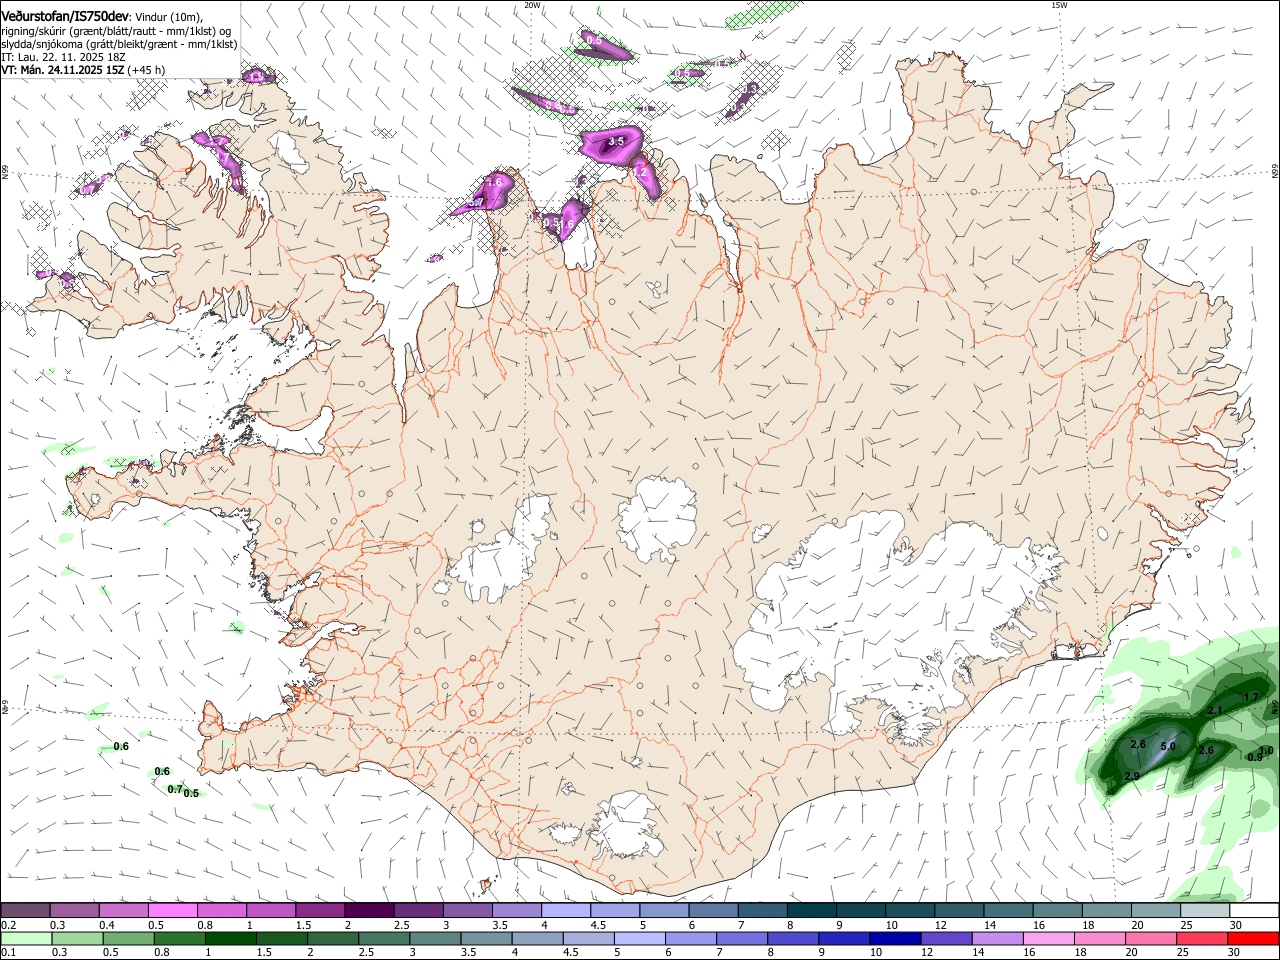Click the 15W longitude label
The image size is (1280, 960).
[1059, 5]
